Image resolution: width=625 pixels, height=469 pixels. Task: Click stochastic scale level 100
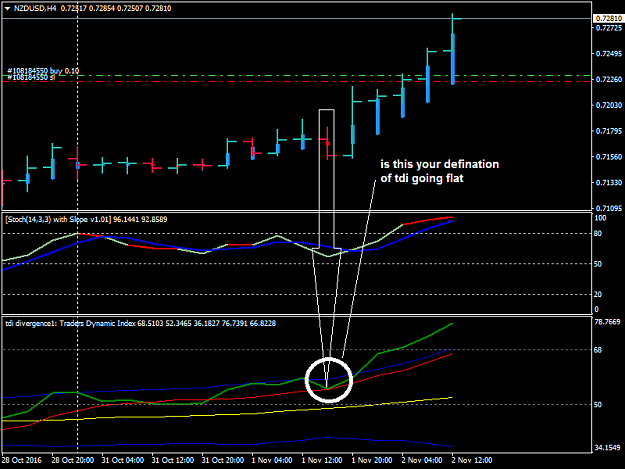click(x=600, y=218)
